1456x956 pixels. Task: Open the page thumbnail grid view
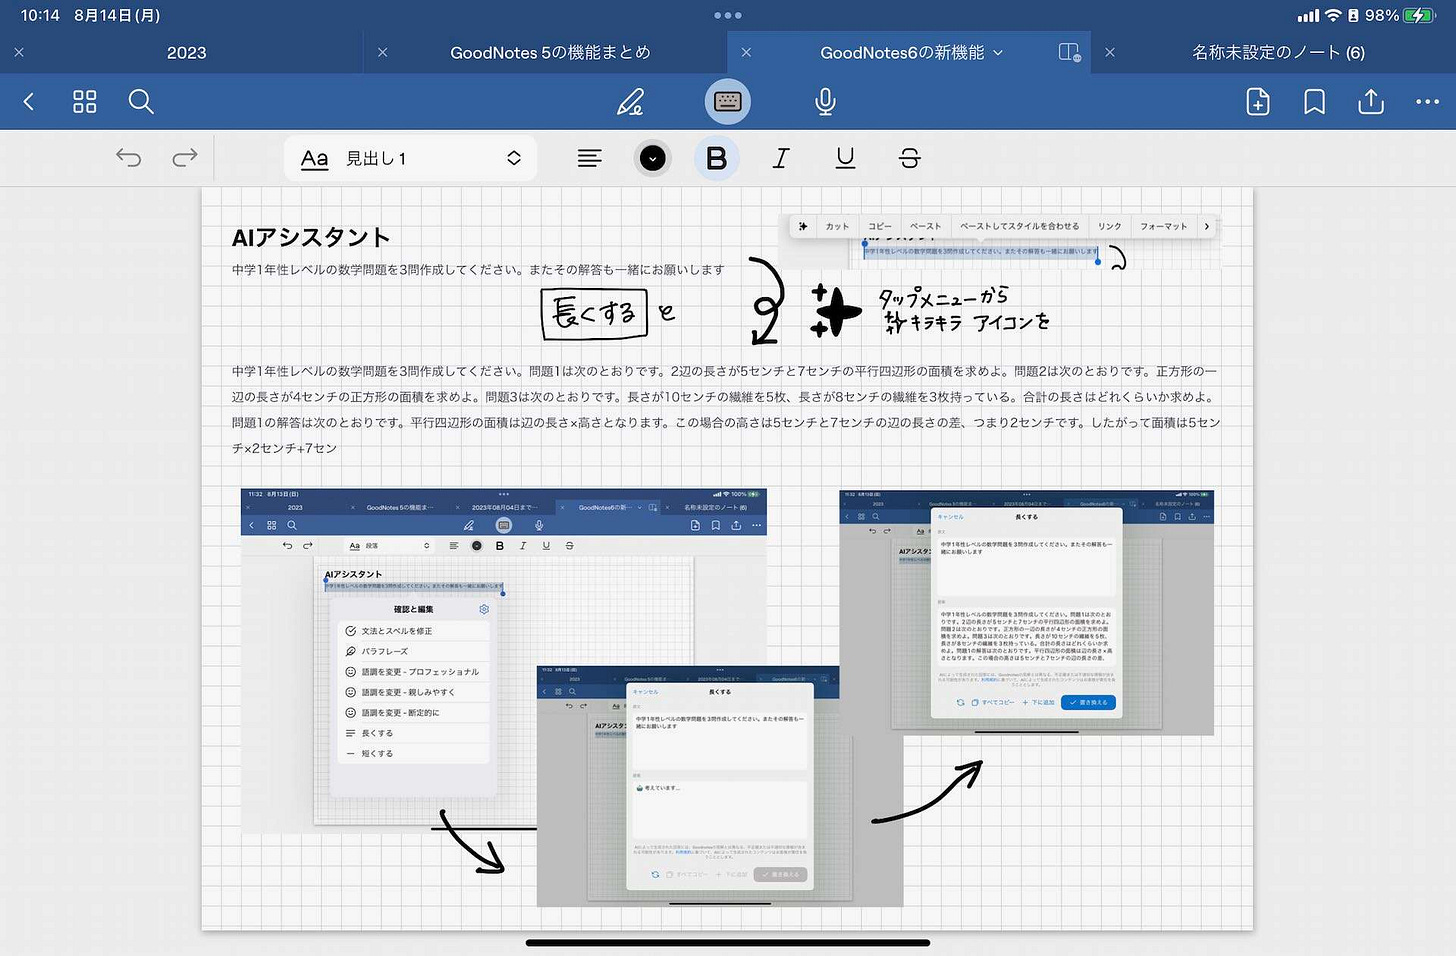85,101
